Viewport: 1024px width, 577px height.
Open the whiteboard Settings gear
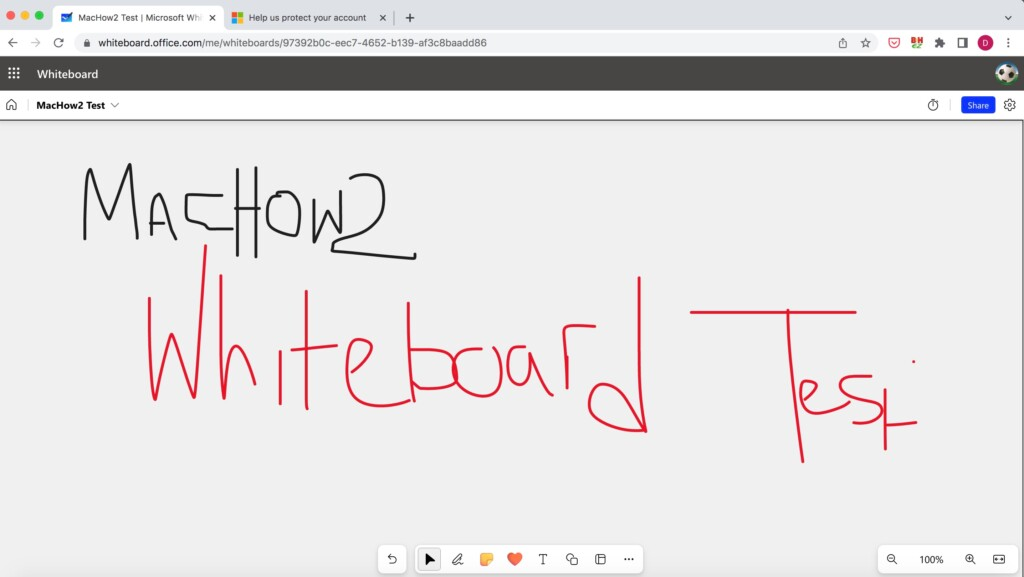(1009, 105)
